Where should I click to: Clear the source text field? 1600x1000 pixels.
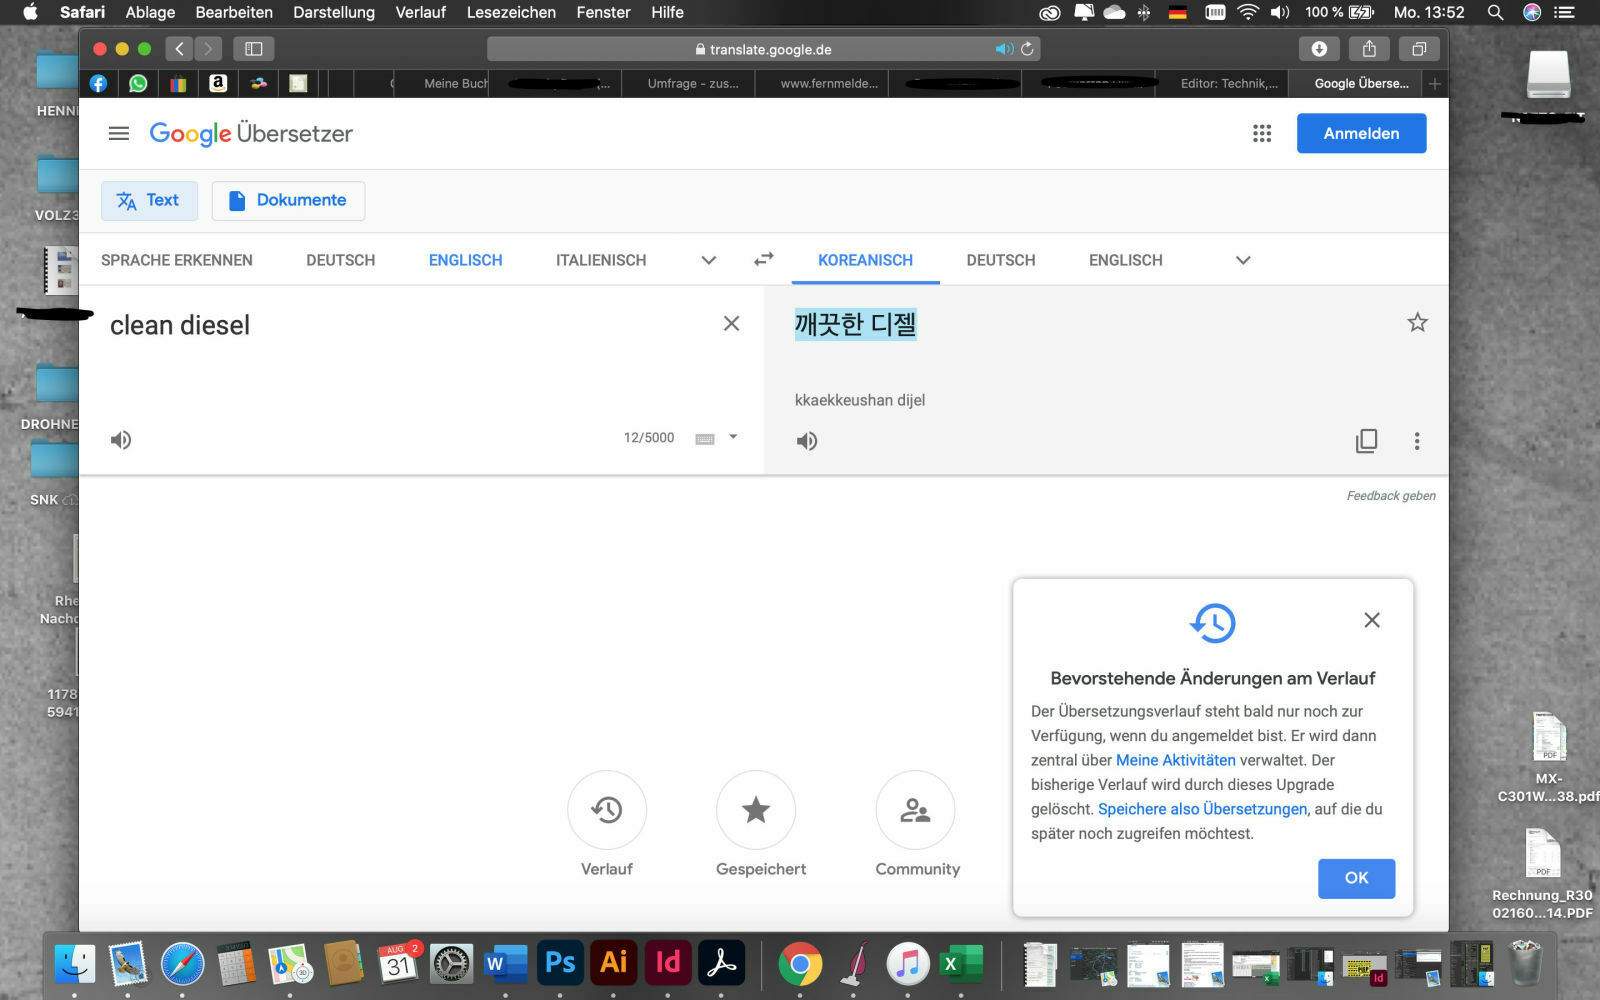731,323
